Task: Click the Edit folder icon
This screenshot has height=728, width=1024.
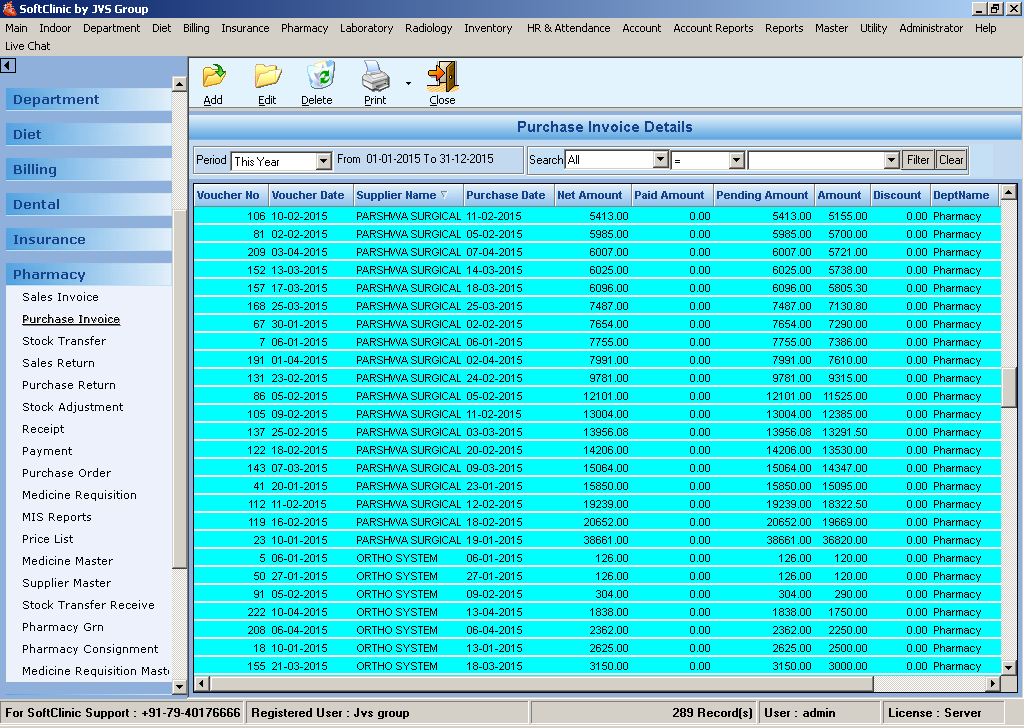Action: click(267, 77)
